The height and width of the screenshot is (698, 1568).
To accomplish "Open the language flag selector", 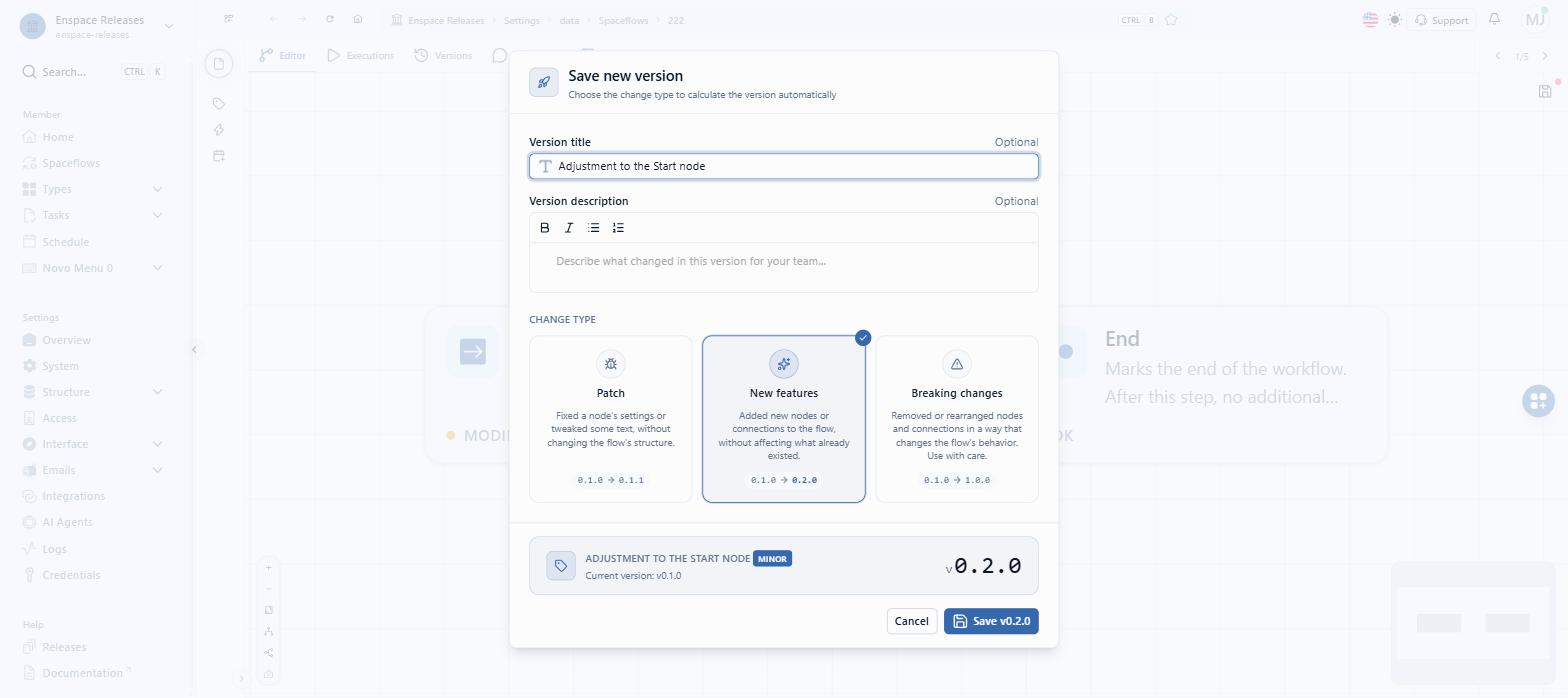I will point(1370,19).
